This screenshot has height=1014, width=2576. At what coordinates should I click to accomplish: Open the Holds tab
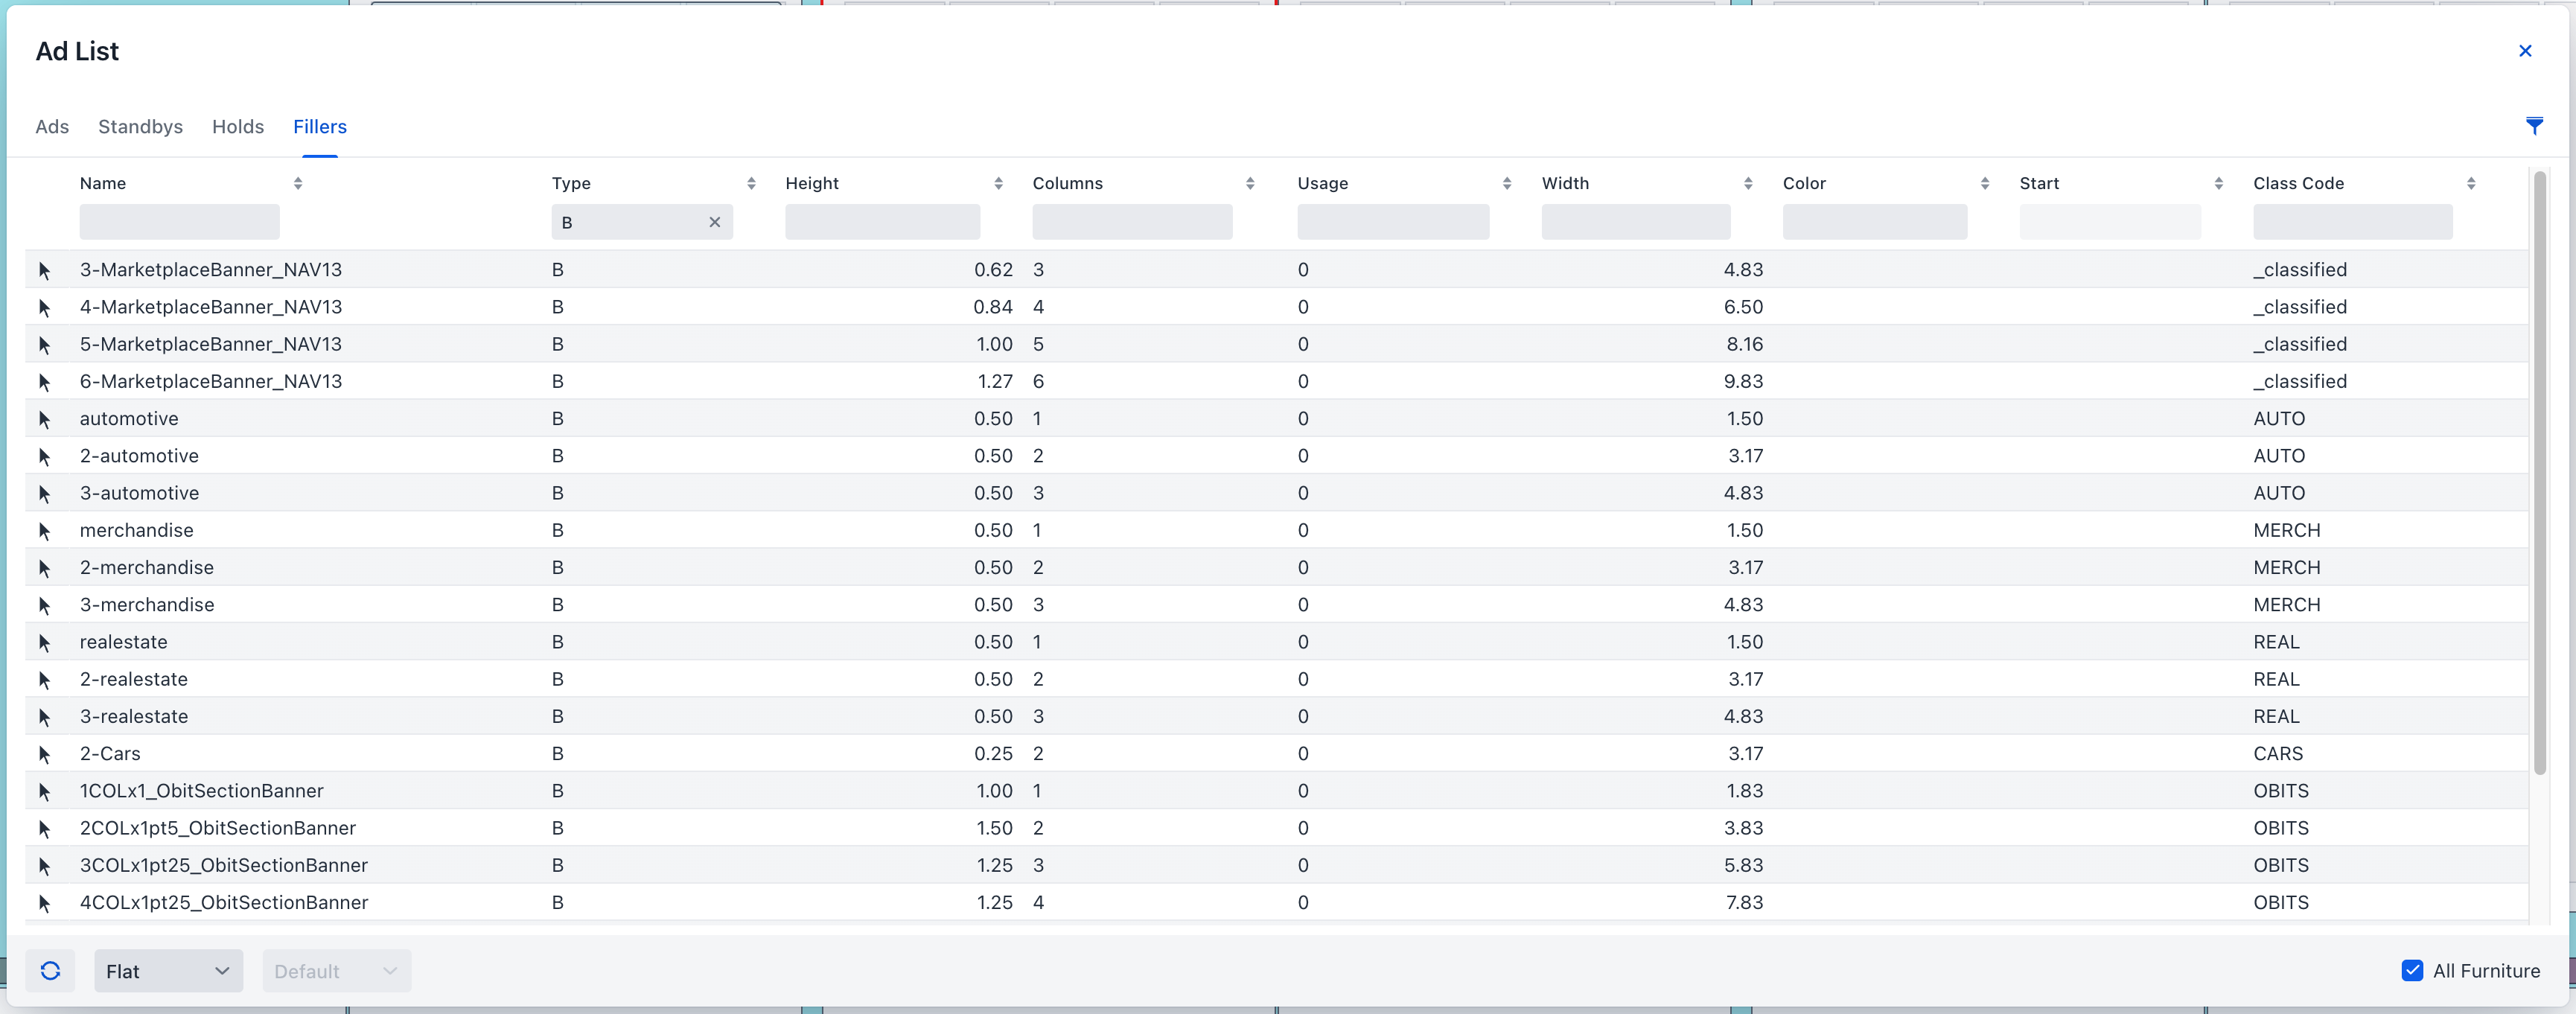pos(238,127)
